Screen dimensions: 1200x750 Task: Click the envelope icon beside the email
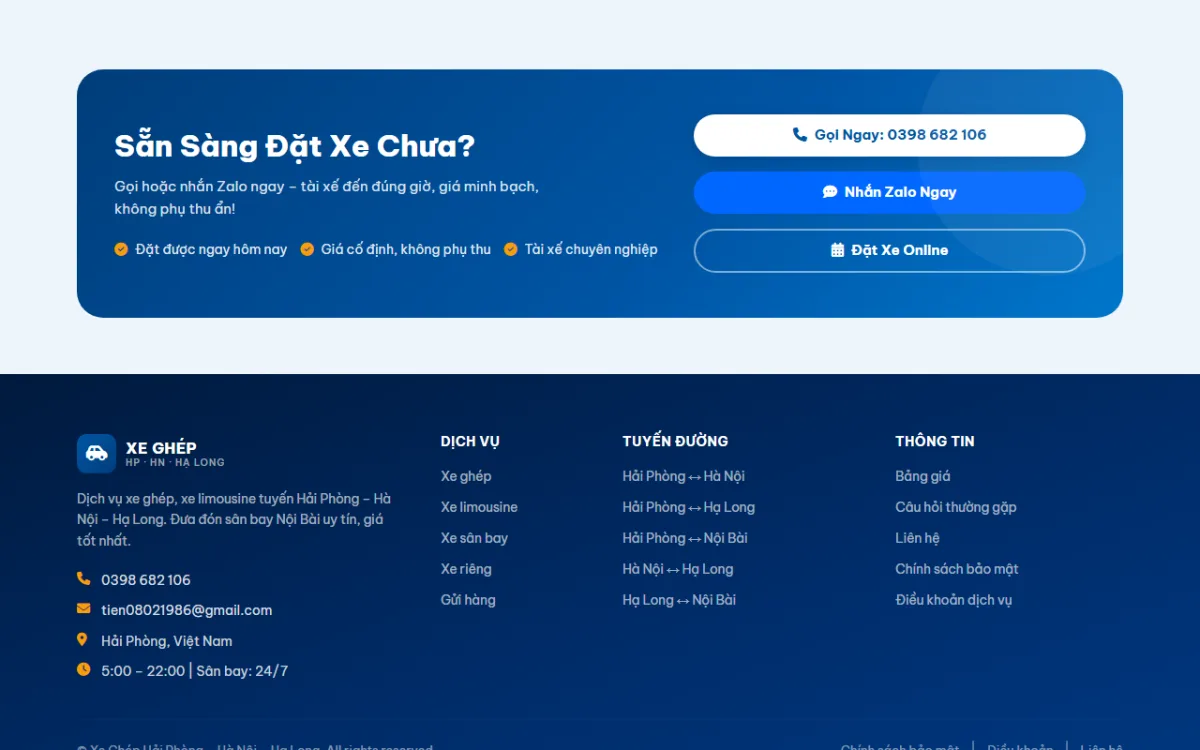point(83,609)
